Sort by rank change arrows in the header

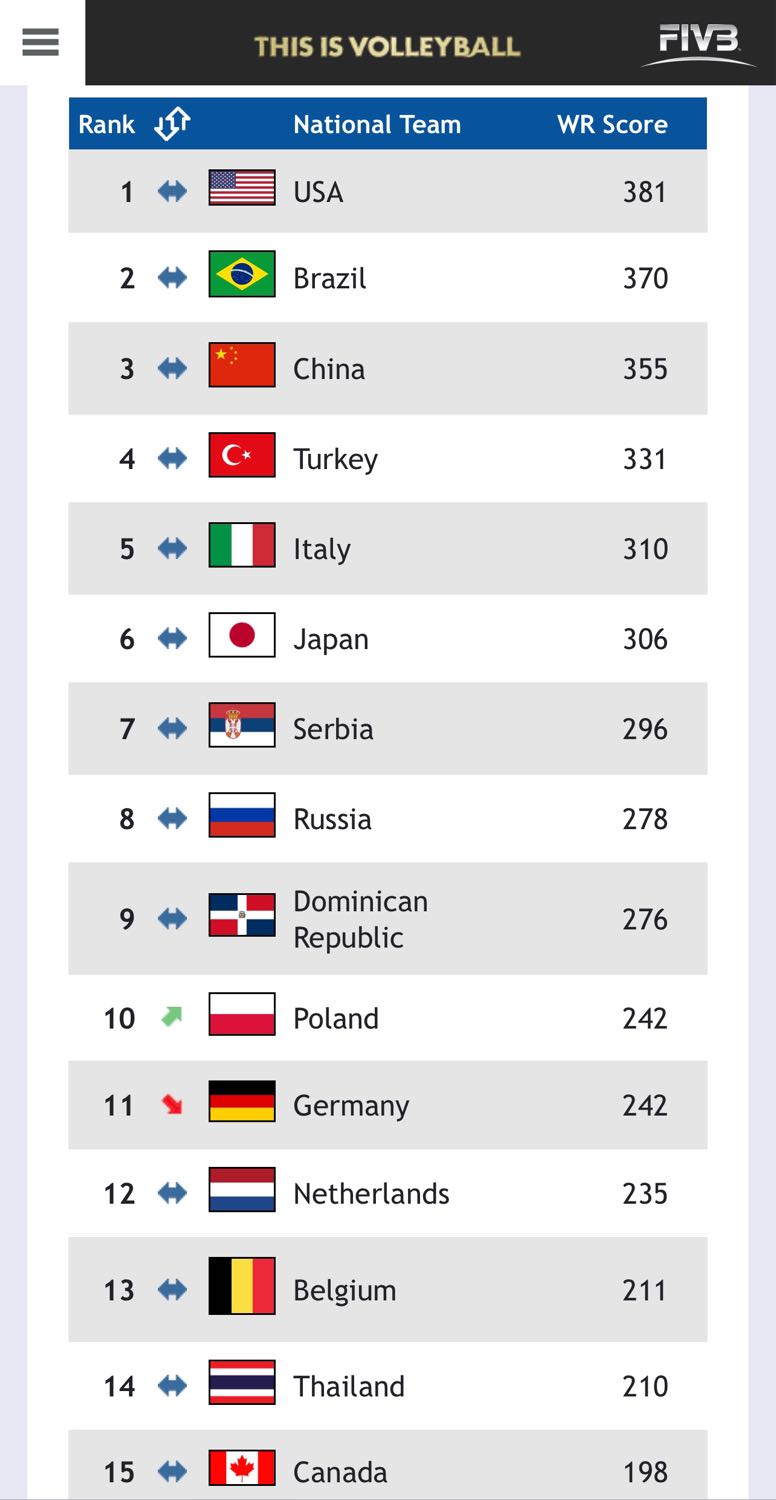tap(172, 124)
